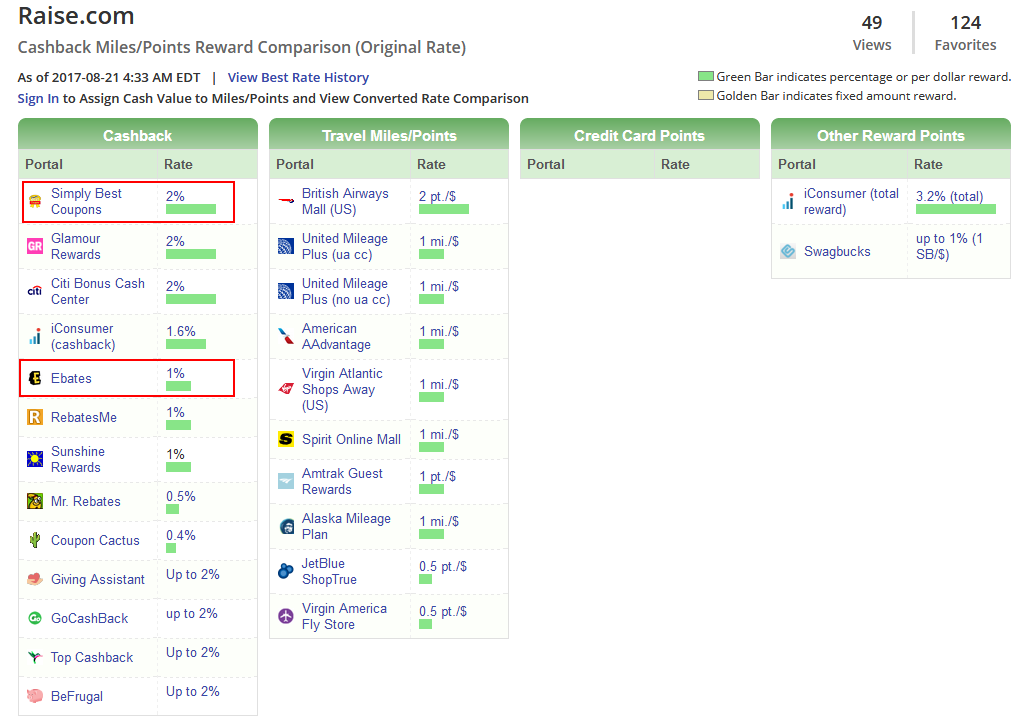Click the 1.6% rate for iConsumer cashback
This screenshot has width=1026, height=720.
click(x=181, y=331)
